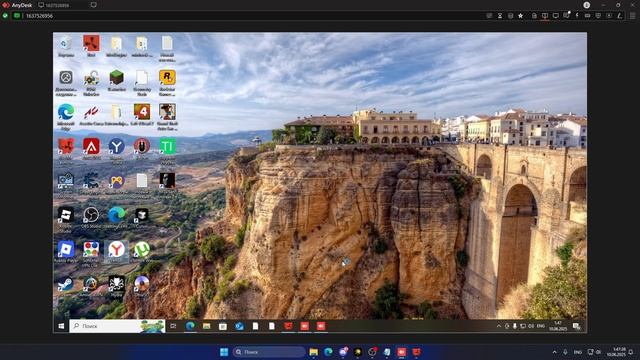
Task: Click the remote taskbar Поиск search box
Action: tap(117, 326)
